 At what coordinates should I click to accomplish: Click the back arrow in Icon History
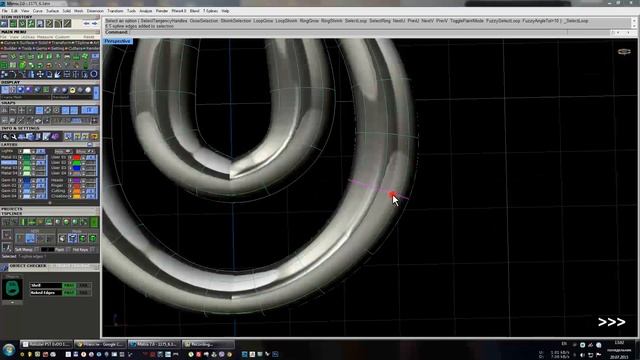(86, 24)
